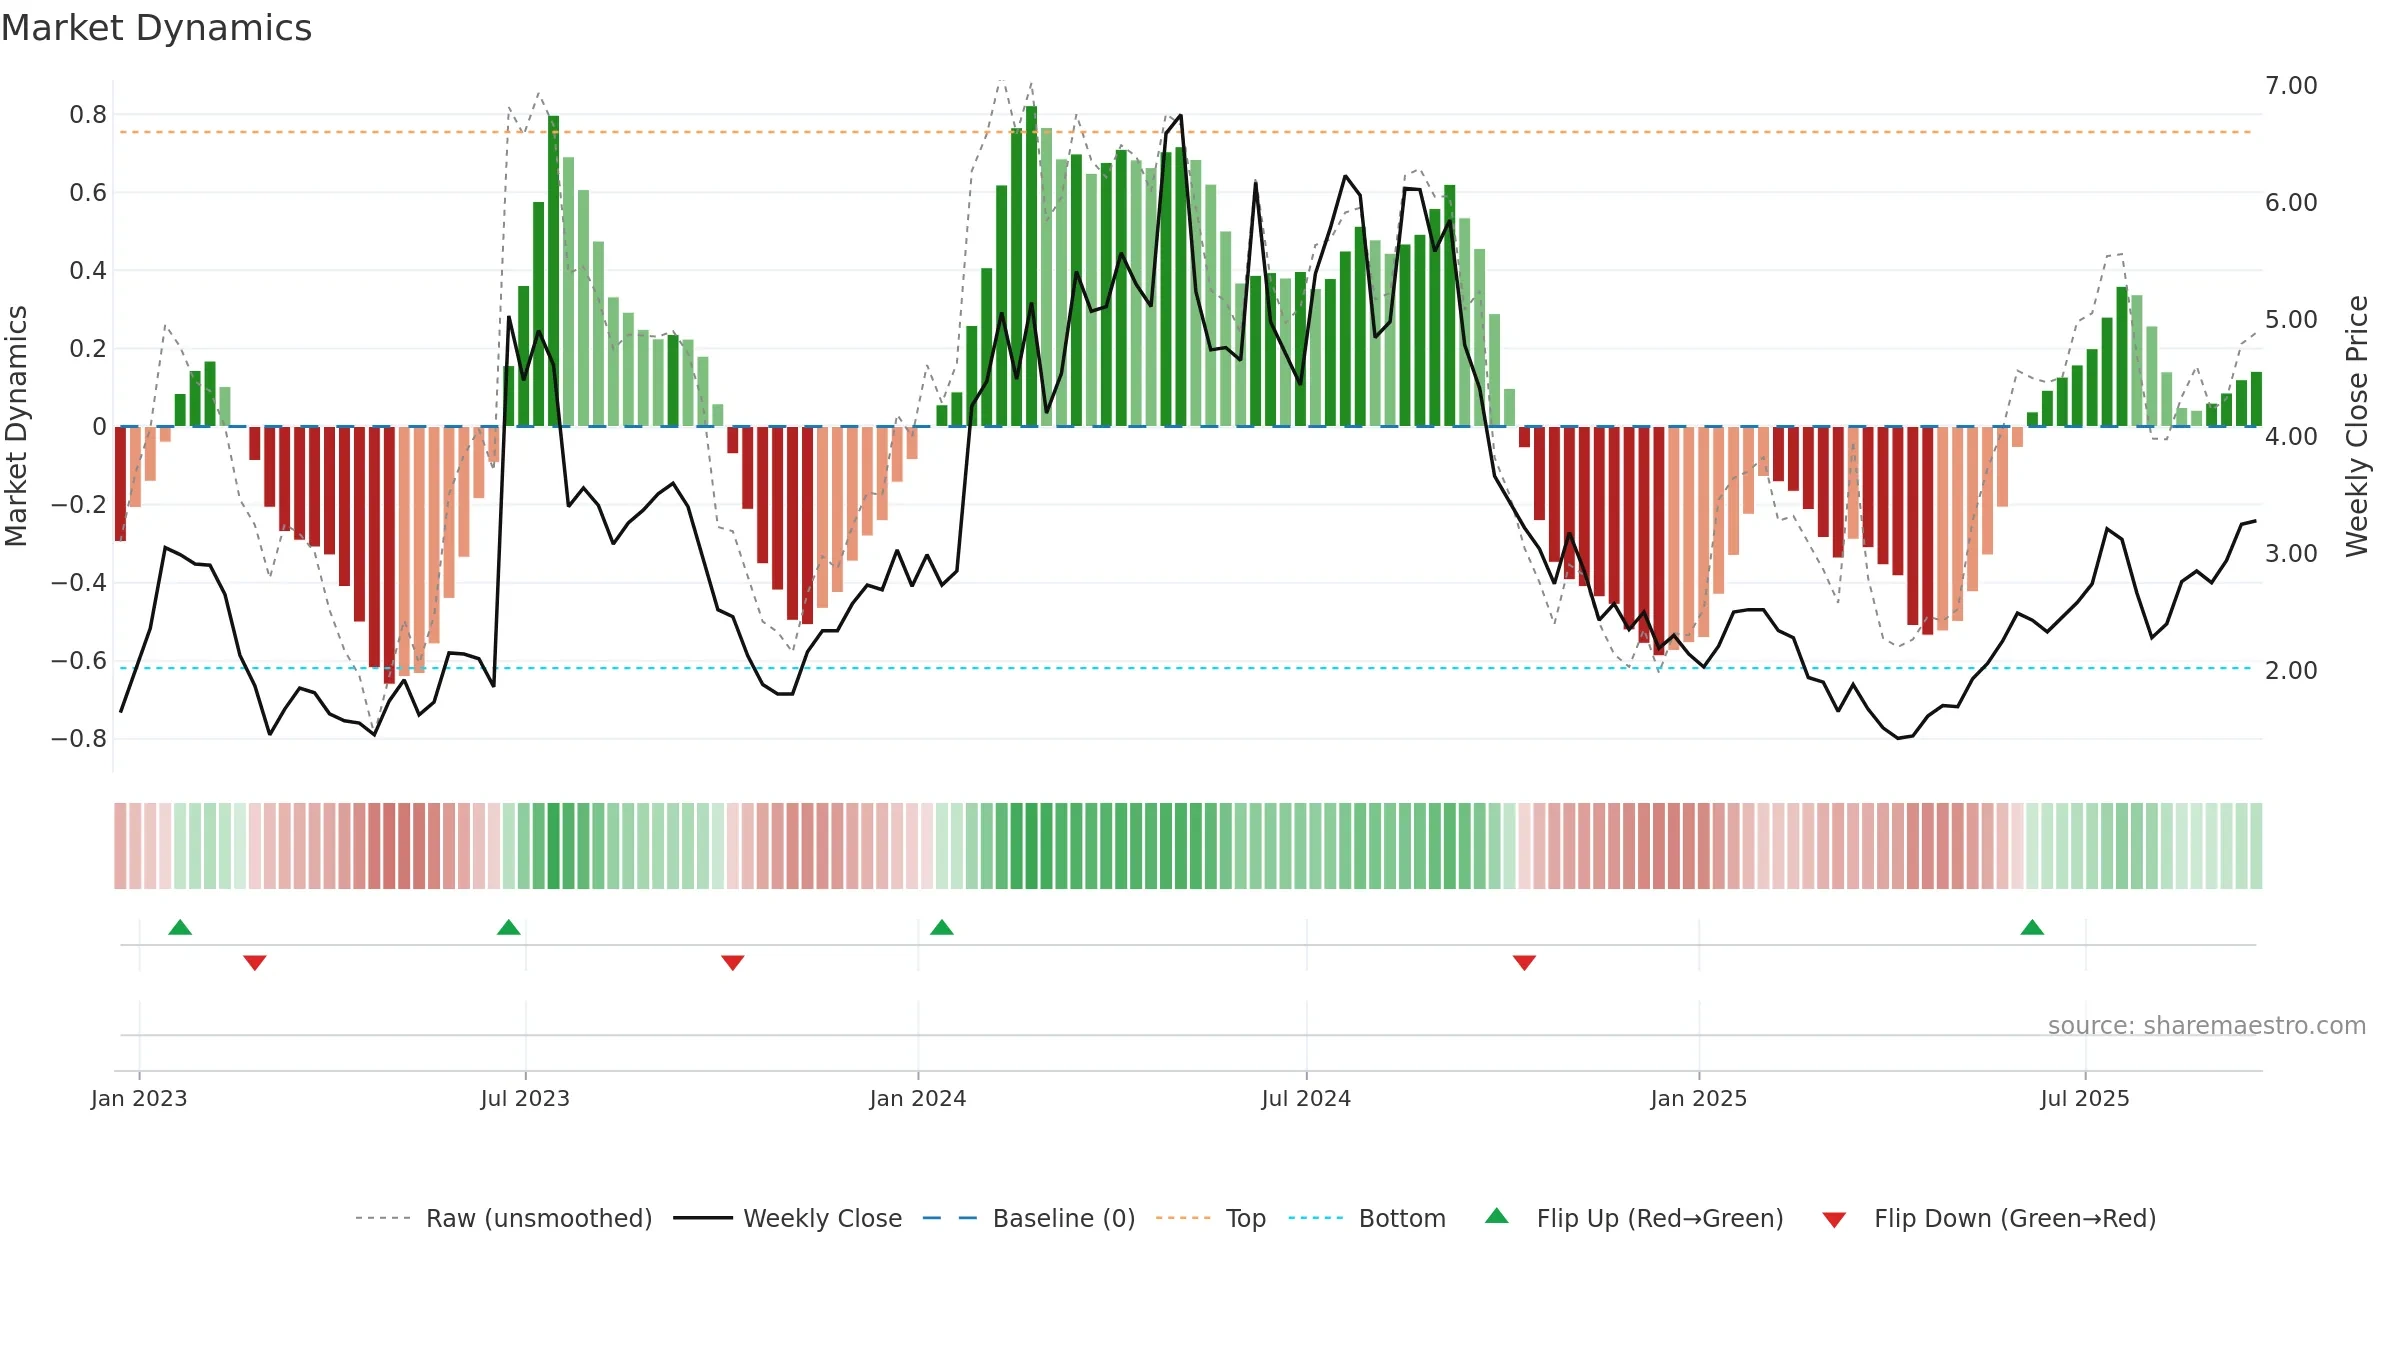Screen dimensions: 2400x1350
Task: Click the Flip Up (Red→Green) legend label
Action: (1660, 1218)
